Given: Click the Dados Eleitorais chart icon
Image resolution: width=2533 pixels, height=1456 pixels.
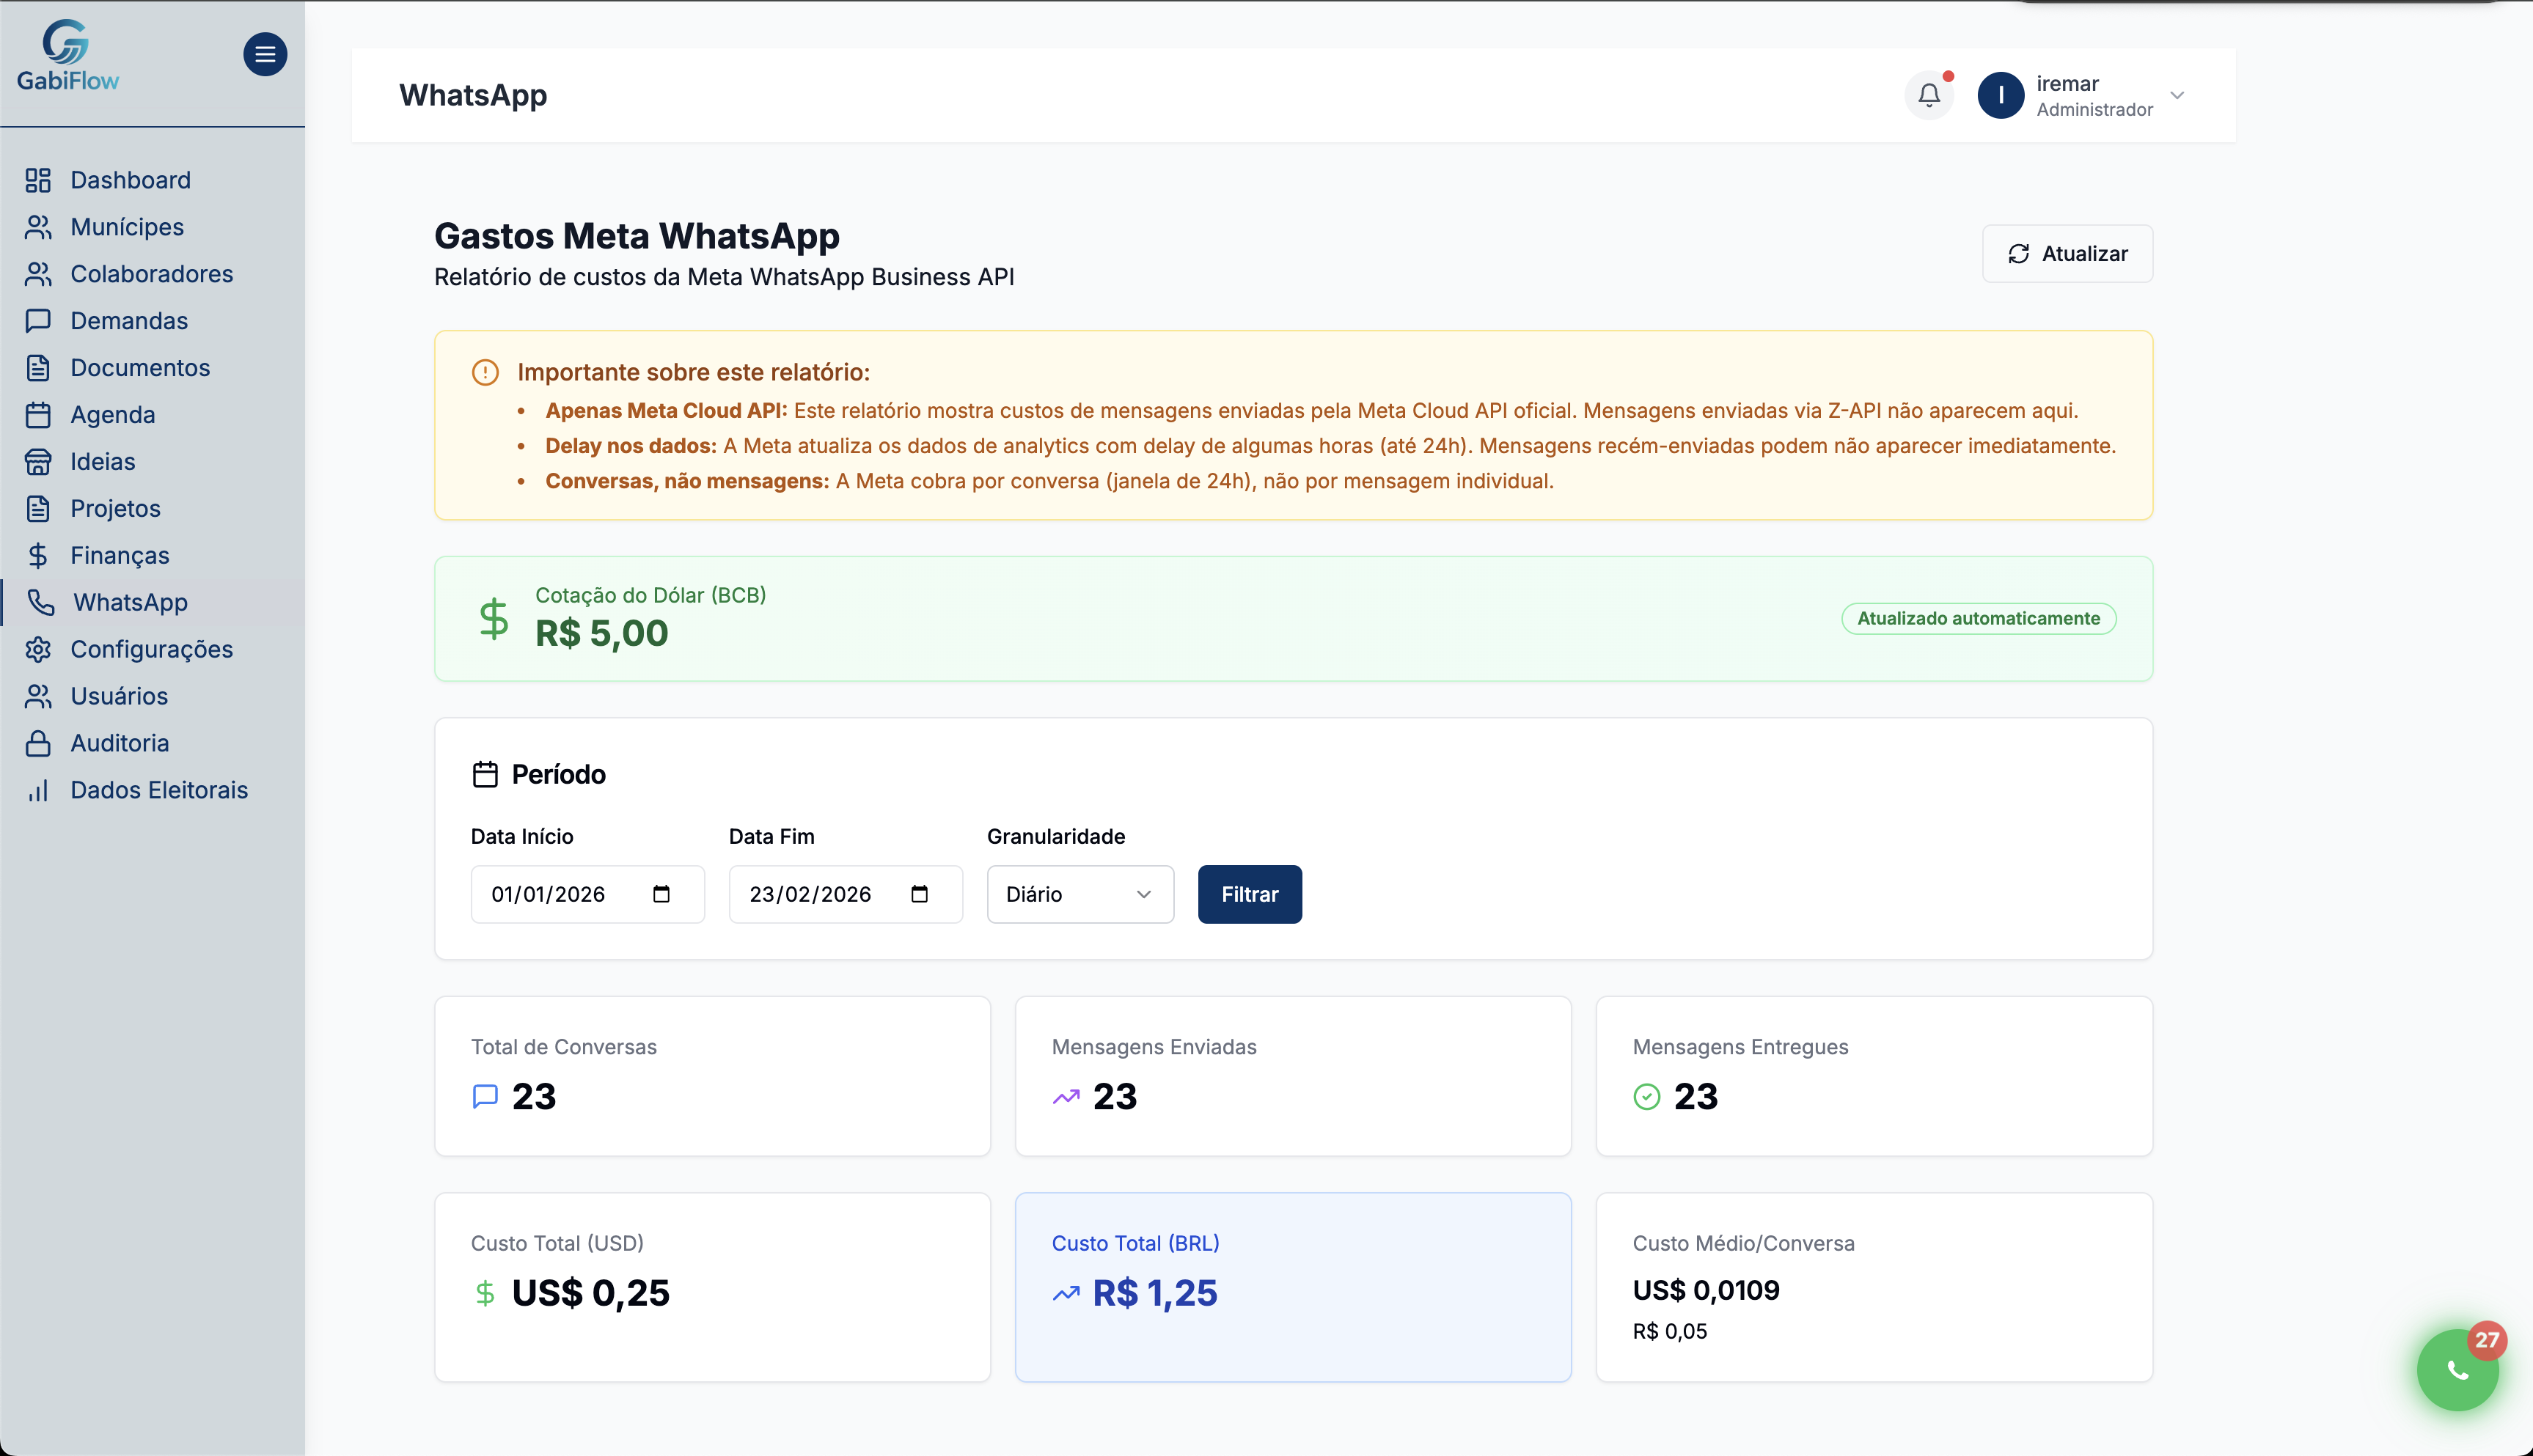Looking at the screenshot, I should [38, 790].
